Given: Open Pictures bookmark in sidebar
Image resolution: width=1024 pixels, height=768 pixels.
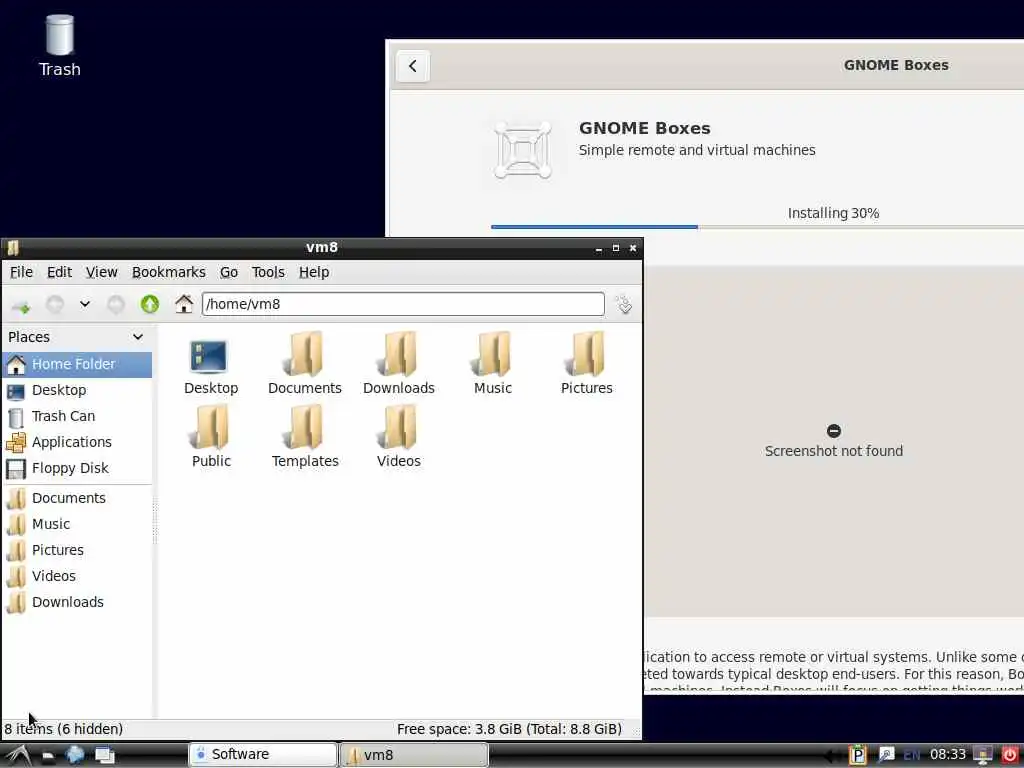Looking at the screenshot, I should (x=77, y=551).
